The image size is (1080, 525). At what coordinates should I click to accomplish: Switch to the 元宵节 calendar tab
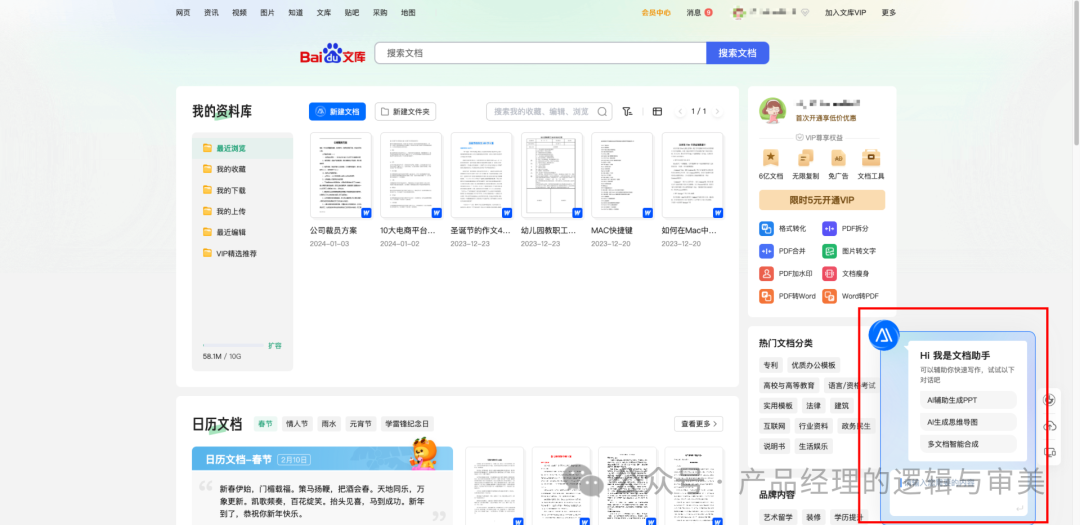(x=360, y=424)
